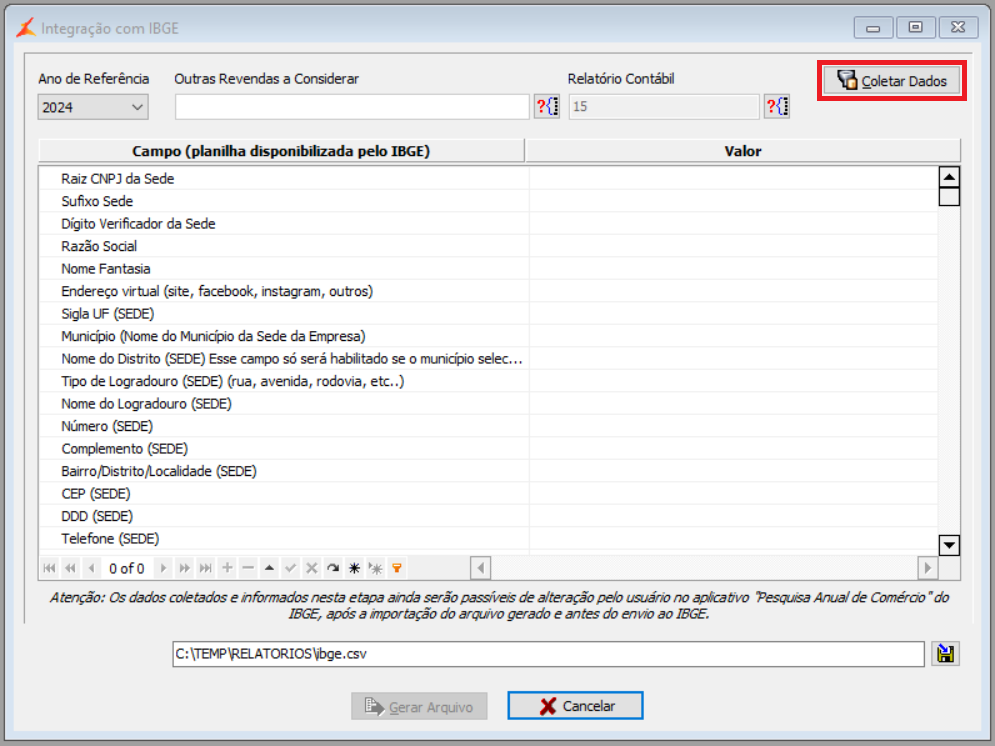Select the Raiz CNPJ da Sede row
The width and height of the screenshot is (995, 746).
coord(488,179)
